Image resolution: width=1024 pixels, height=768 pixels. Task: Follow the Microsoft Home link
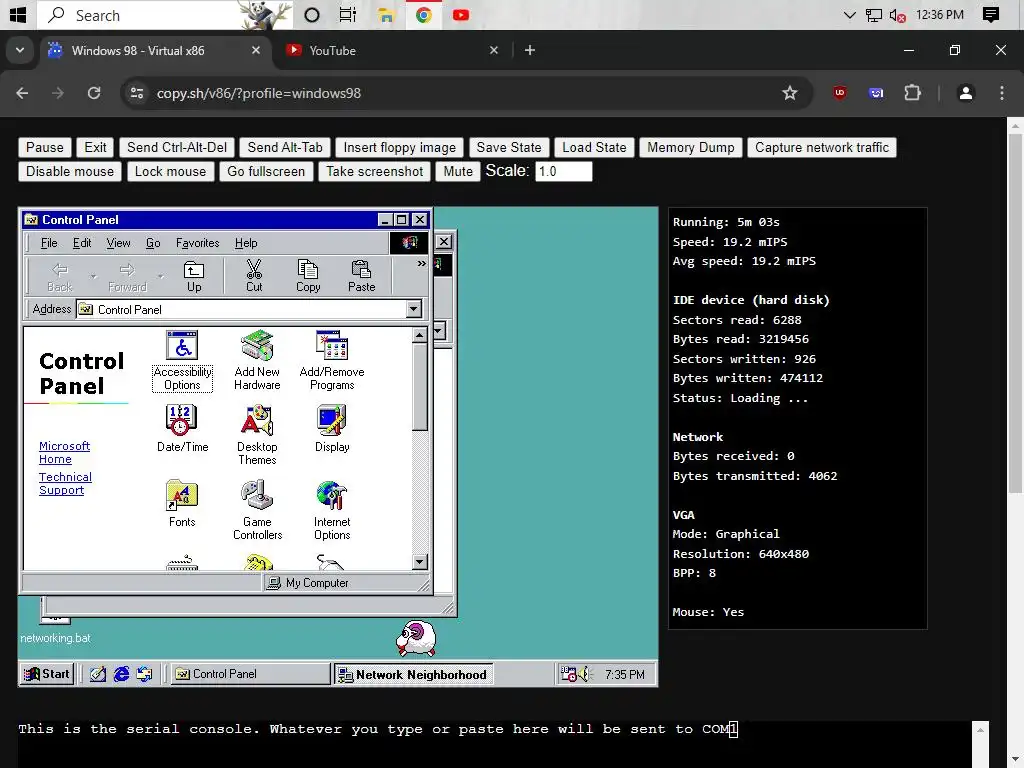coord(64,453)
